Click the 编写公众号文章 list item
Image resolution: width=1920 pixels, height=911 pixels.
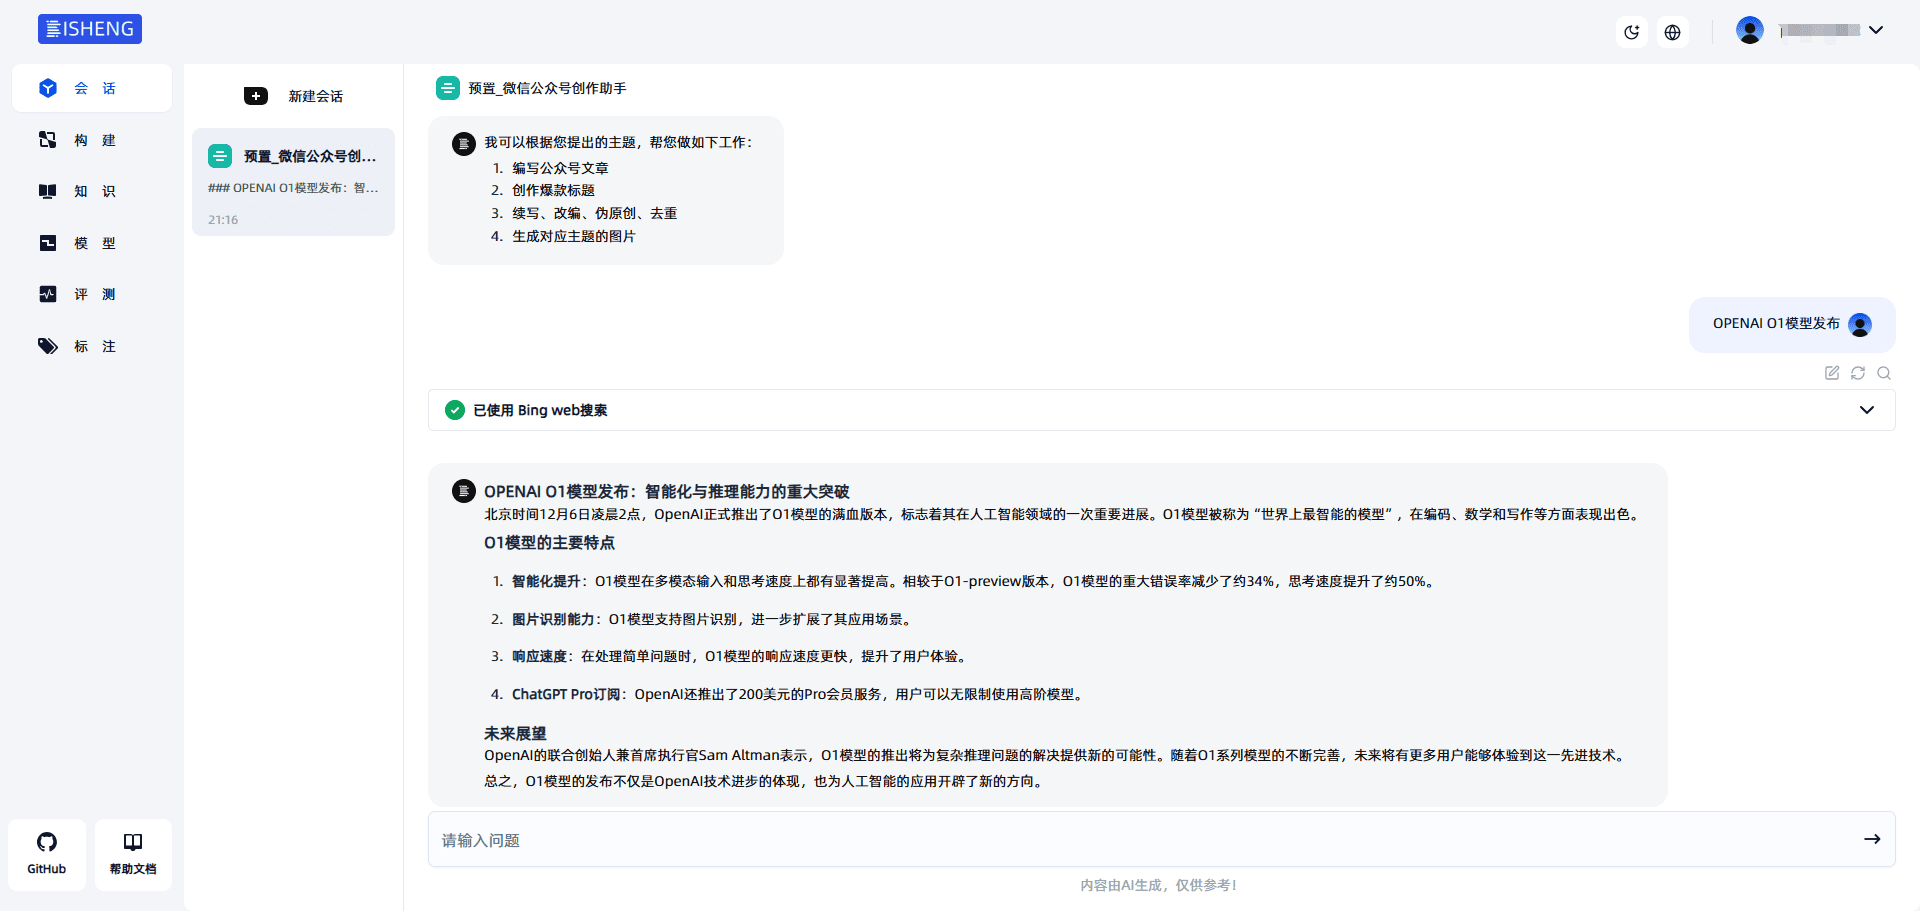click(x=560, y=168)
